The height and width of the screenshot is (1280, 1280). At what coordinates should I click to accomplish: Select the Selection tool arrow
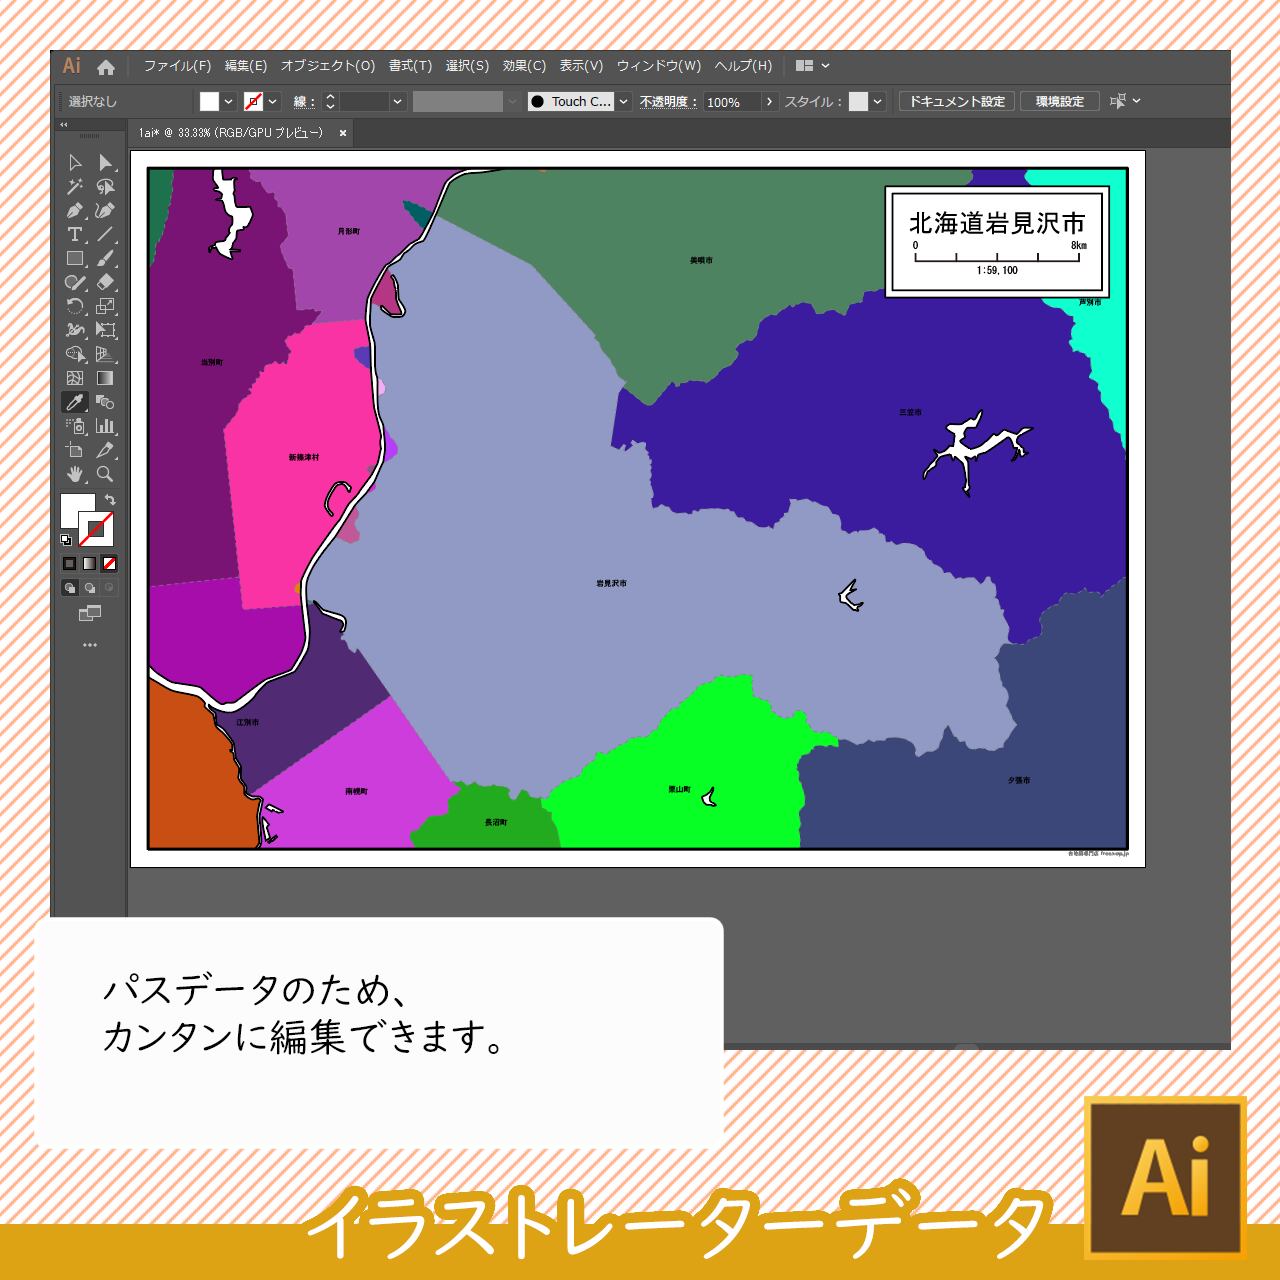click(x=75, y=162)
